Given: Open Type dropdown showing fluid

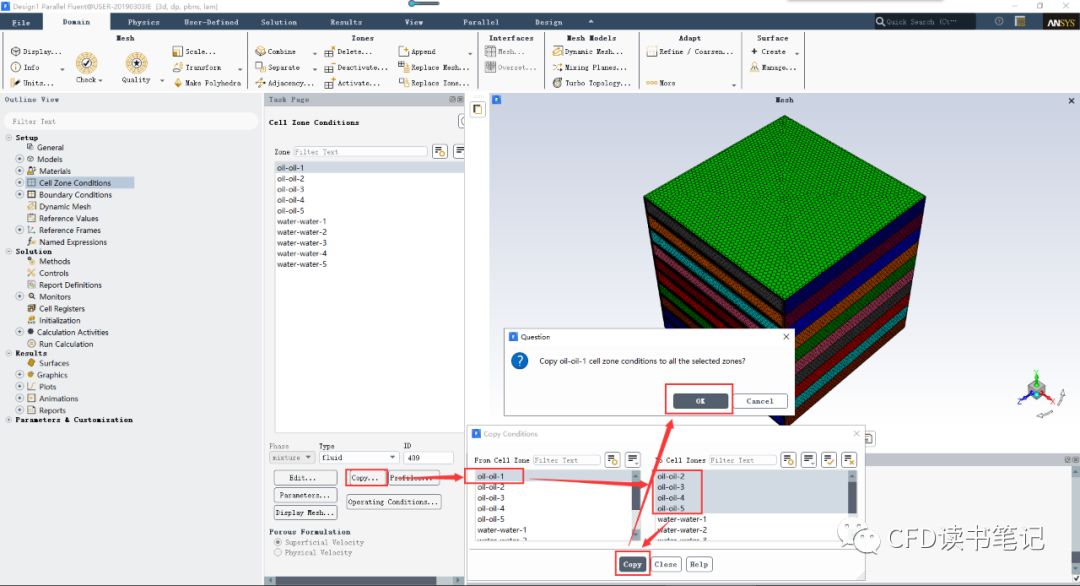Looking at the screenshot, I should (359, 457).
